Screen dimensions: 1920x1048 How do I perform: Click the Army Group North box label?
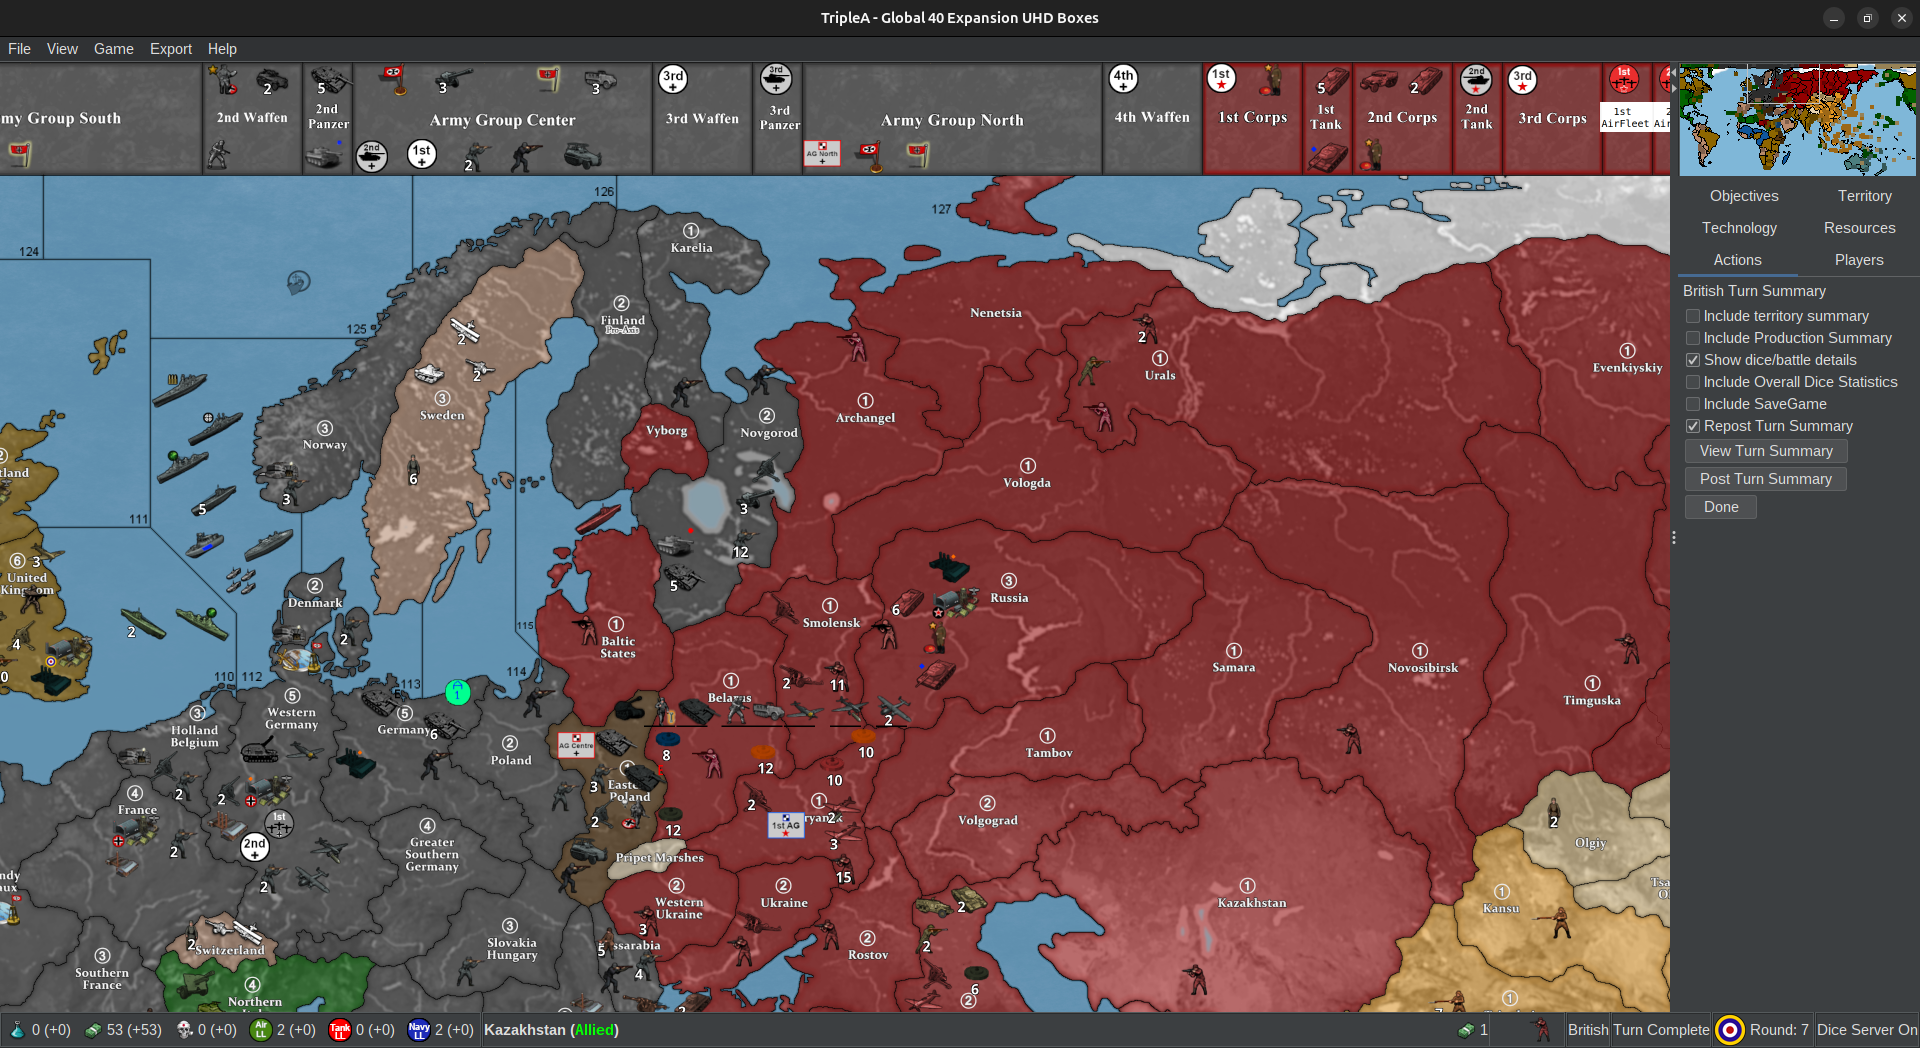click(x=952, y=120)
